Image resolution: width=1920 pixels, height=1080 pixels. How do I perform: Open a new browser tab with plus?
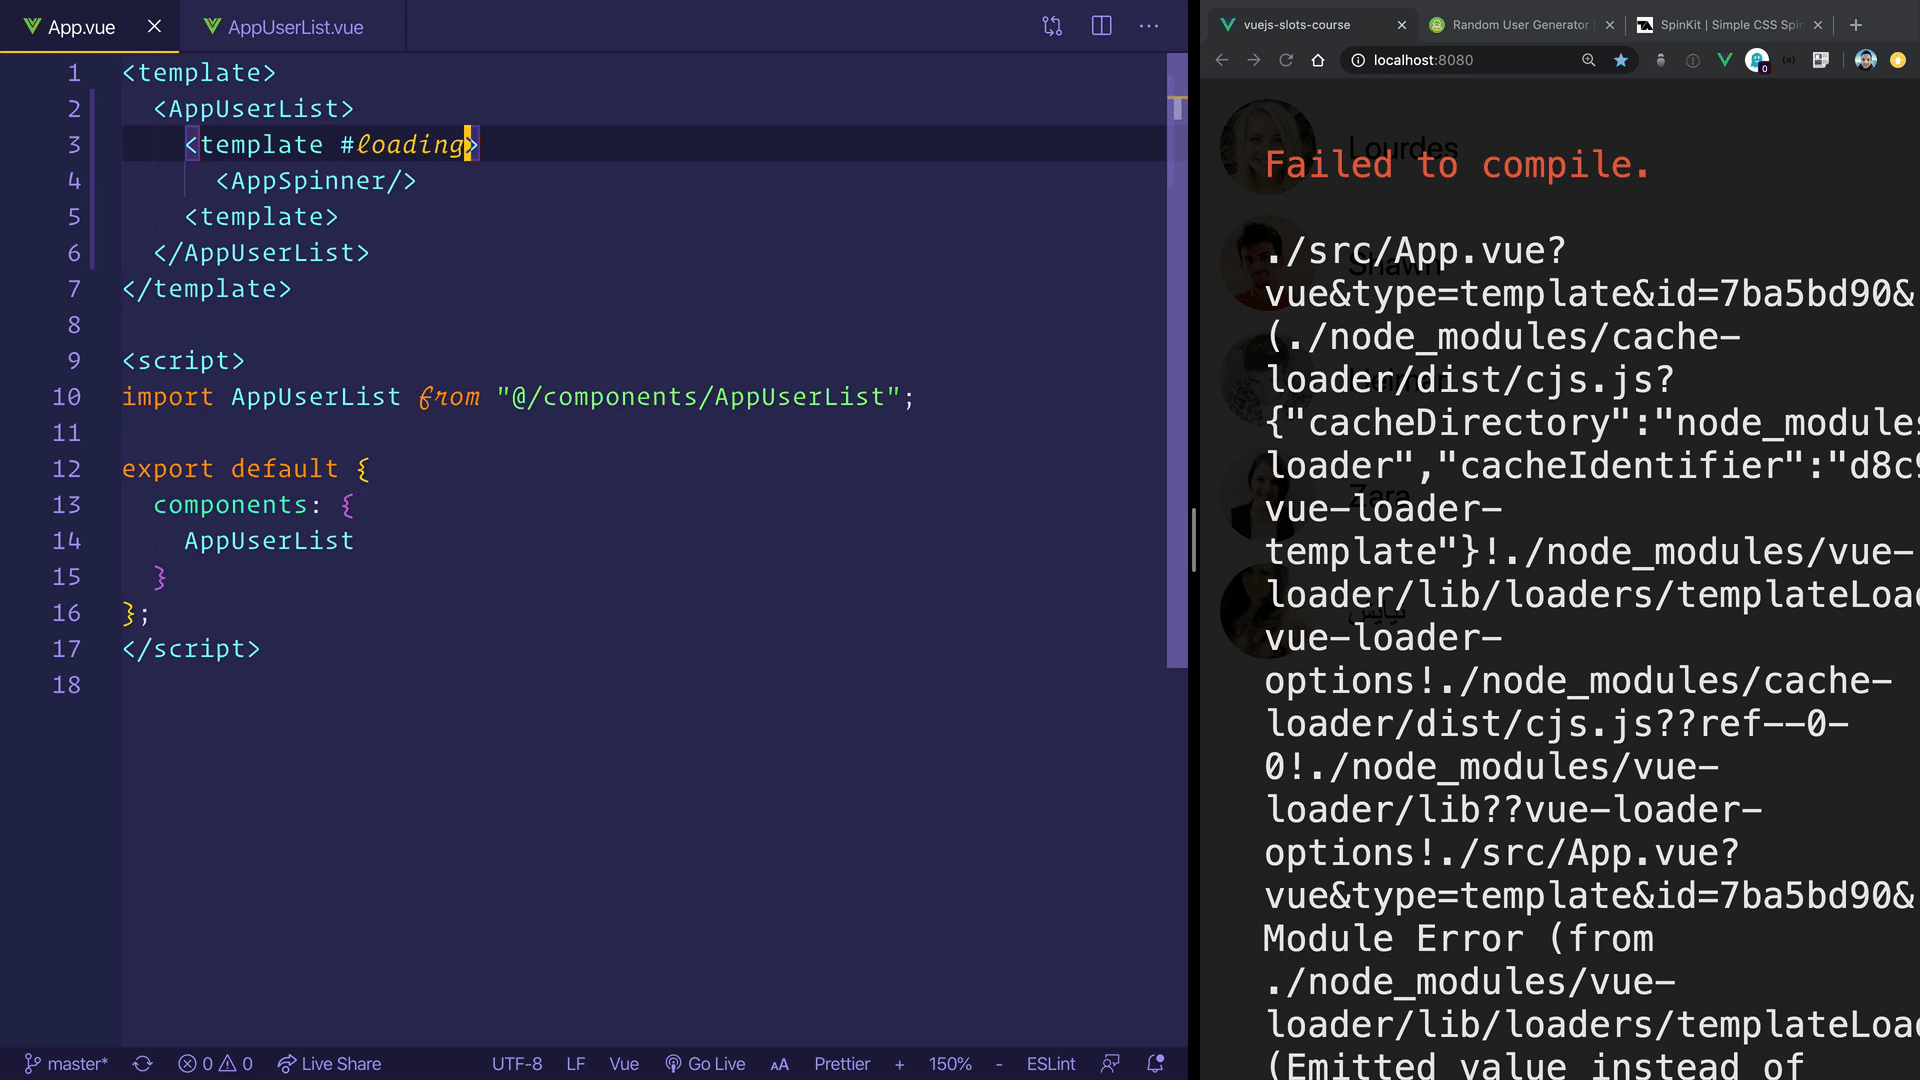[x=1856, y=25]
